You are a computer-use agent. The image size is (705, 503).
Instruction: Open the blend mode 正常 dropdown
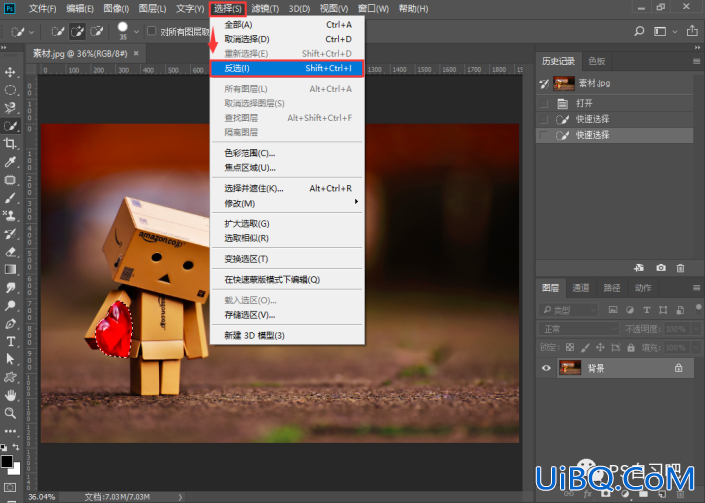pyautogui.click(x=579, y=329)
